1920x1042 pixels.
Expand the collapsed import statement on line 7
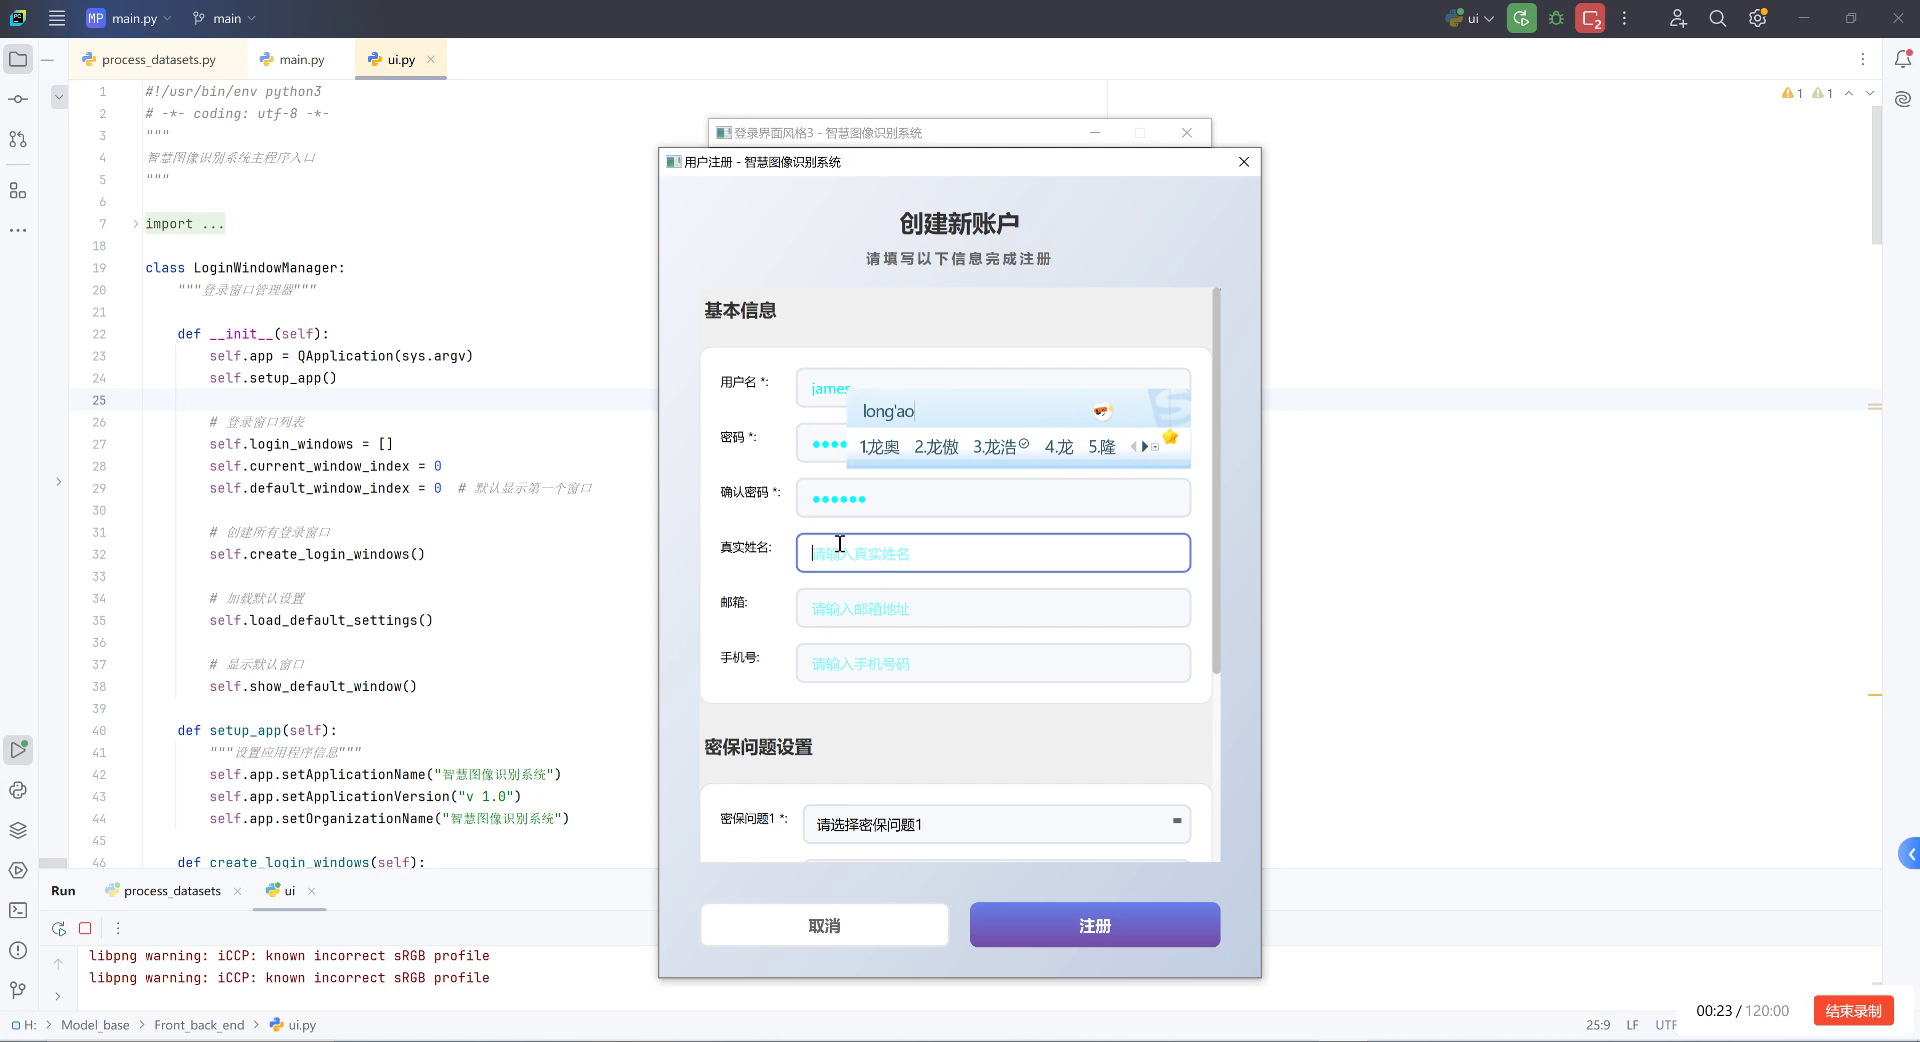coord(135,223)
